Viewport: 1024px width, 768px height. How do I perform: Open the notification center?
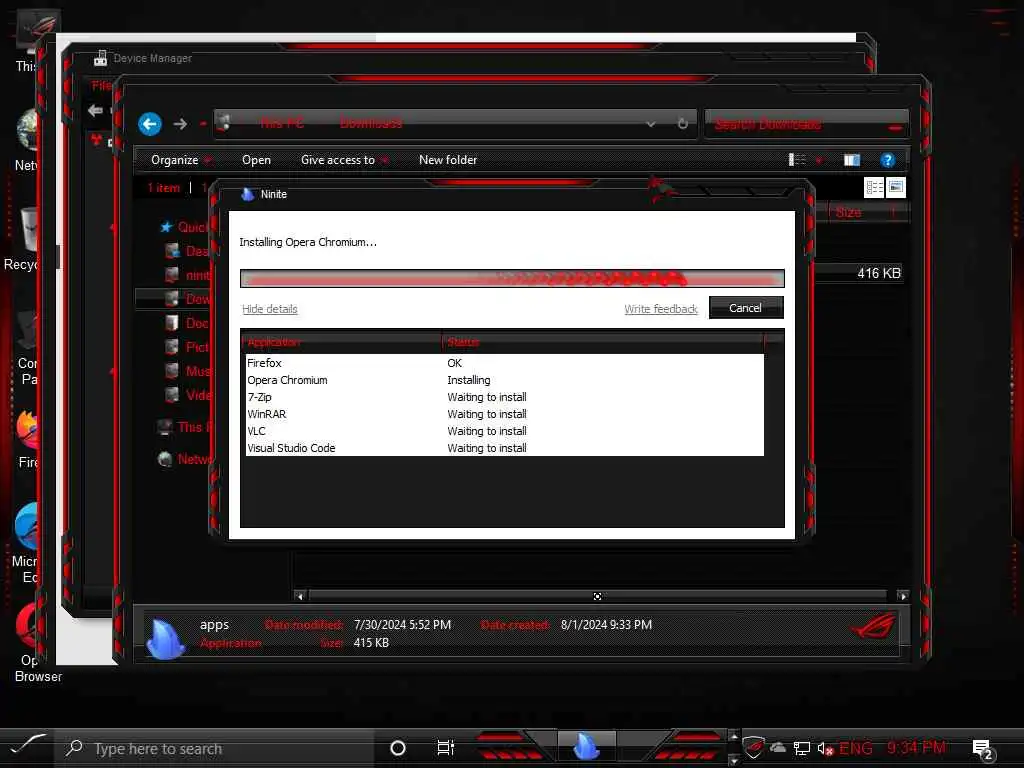coord(983,749)
